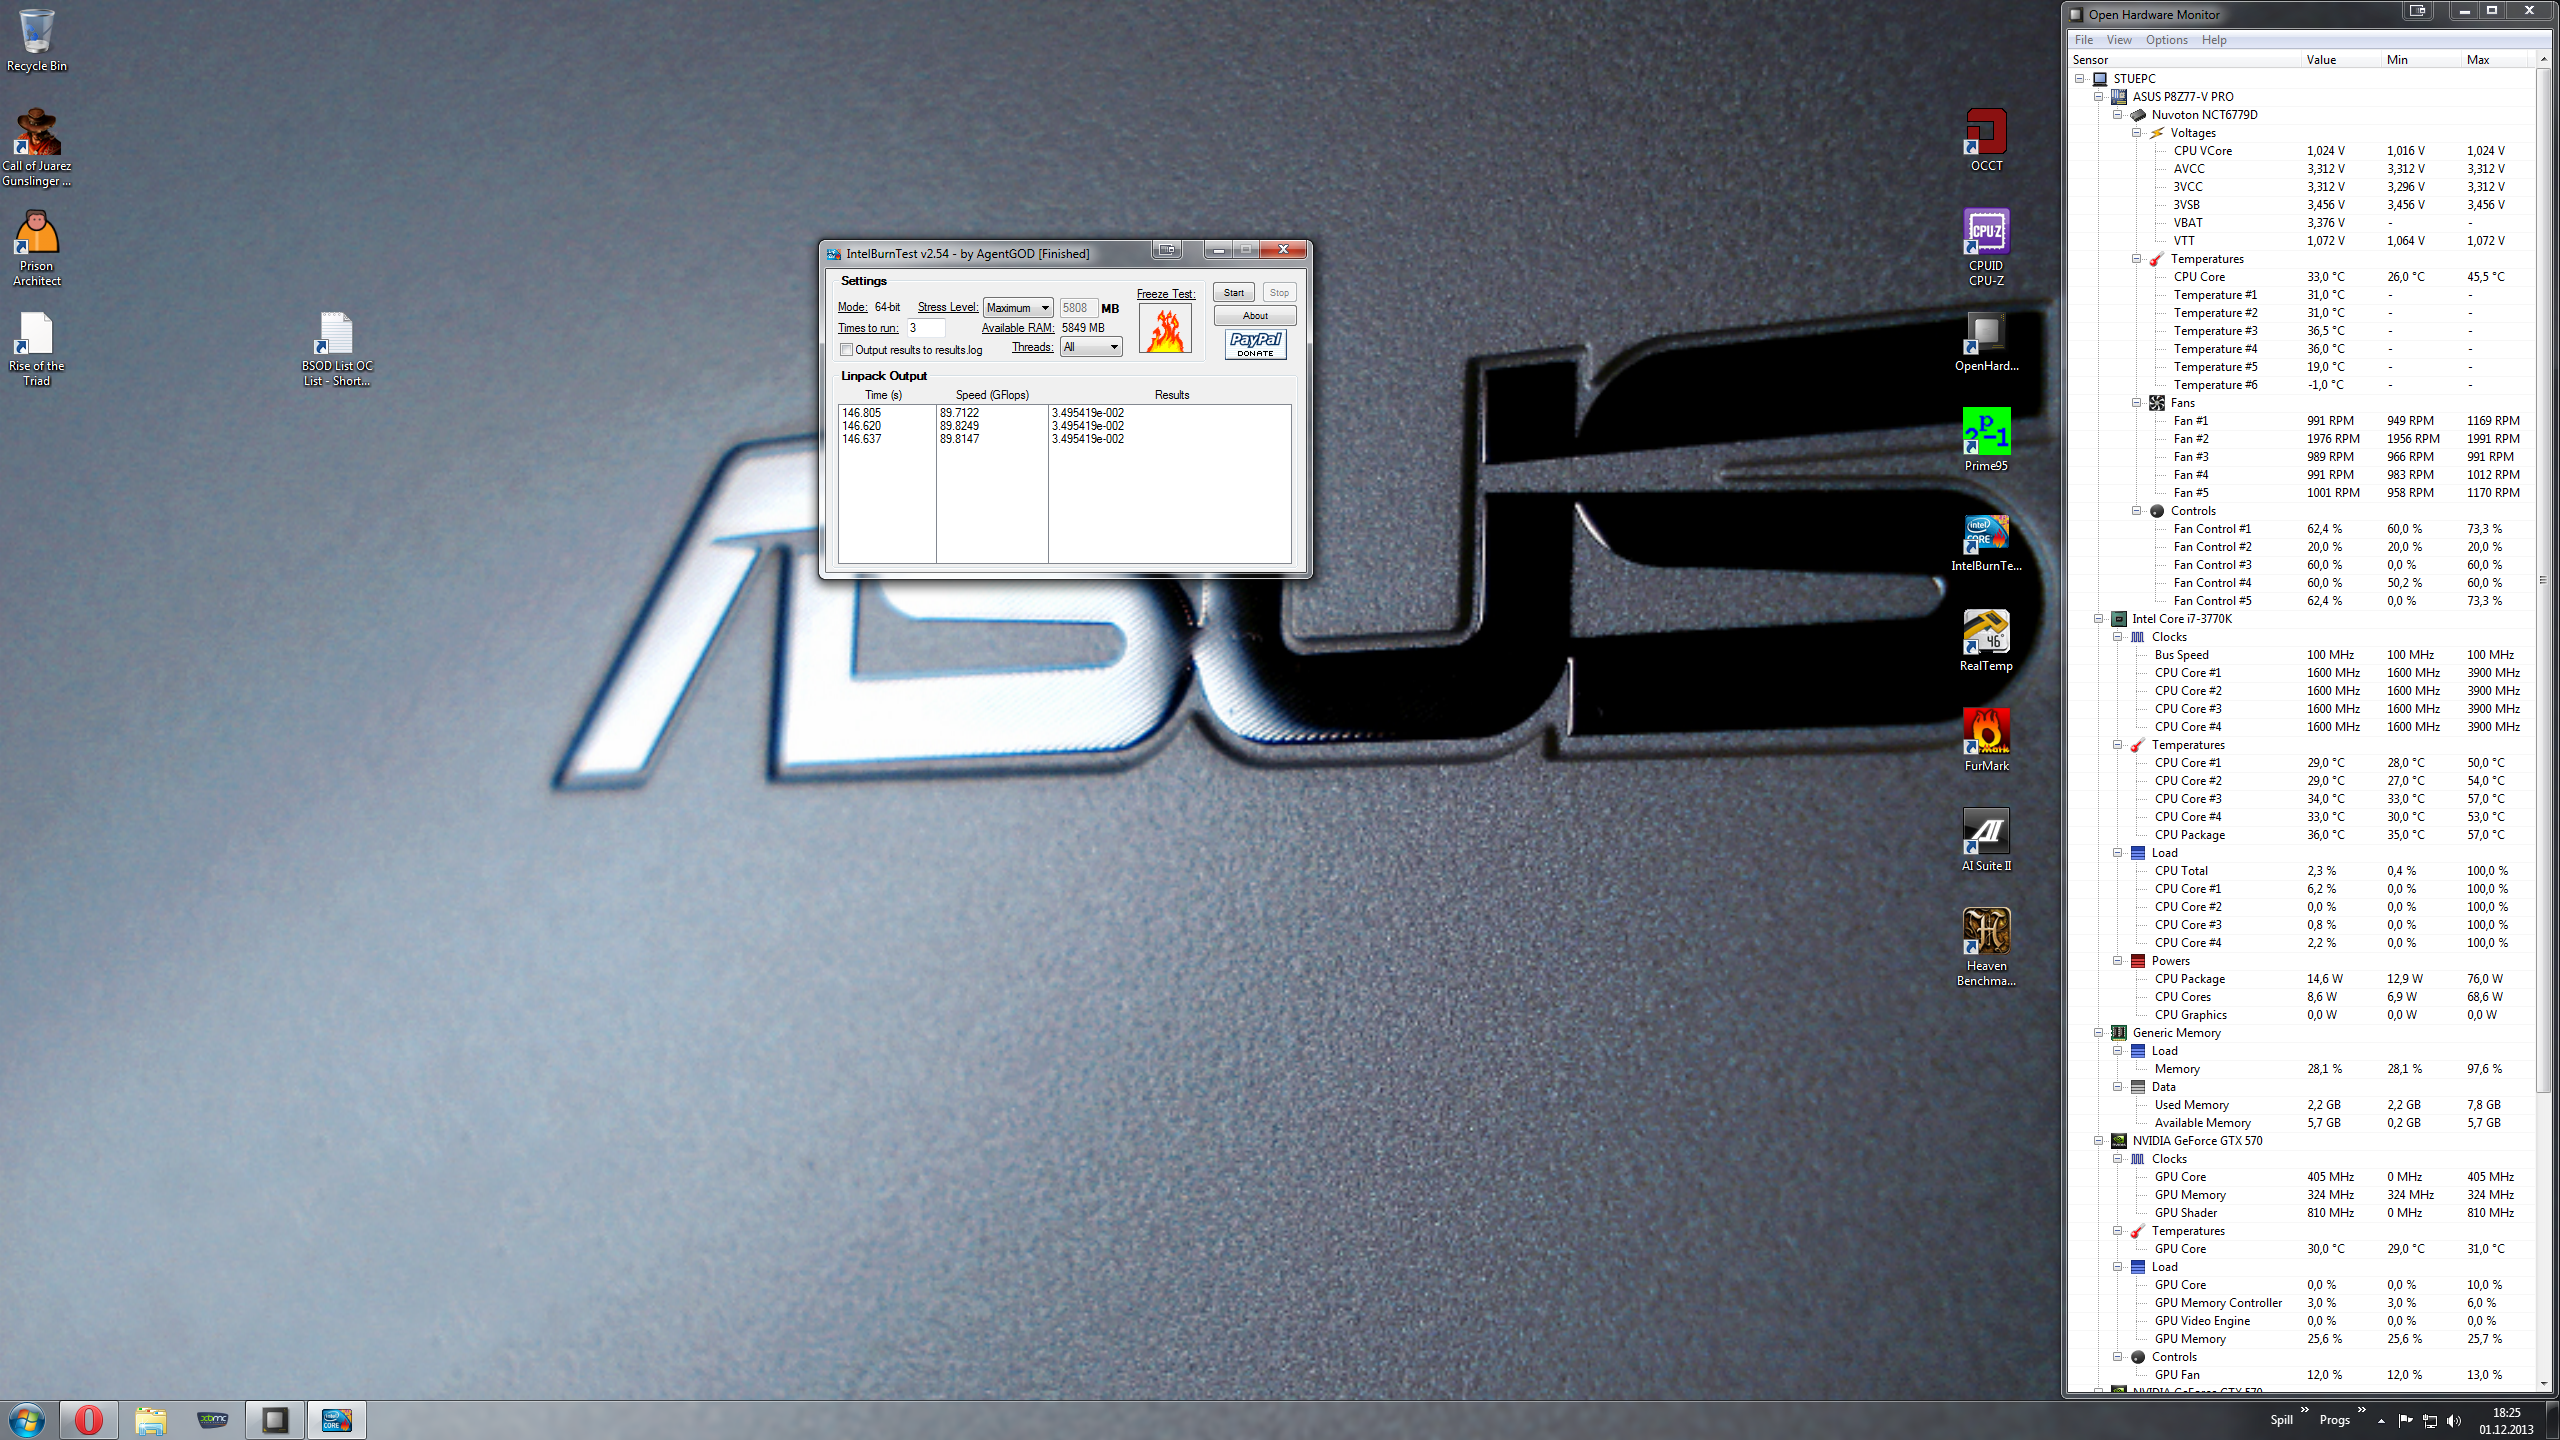
Task: Select the Prison Architect desktop icon
Action: click(36, 248)
